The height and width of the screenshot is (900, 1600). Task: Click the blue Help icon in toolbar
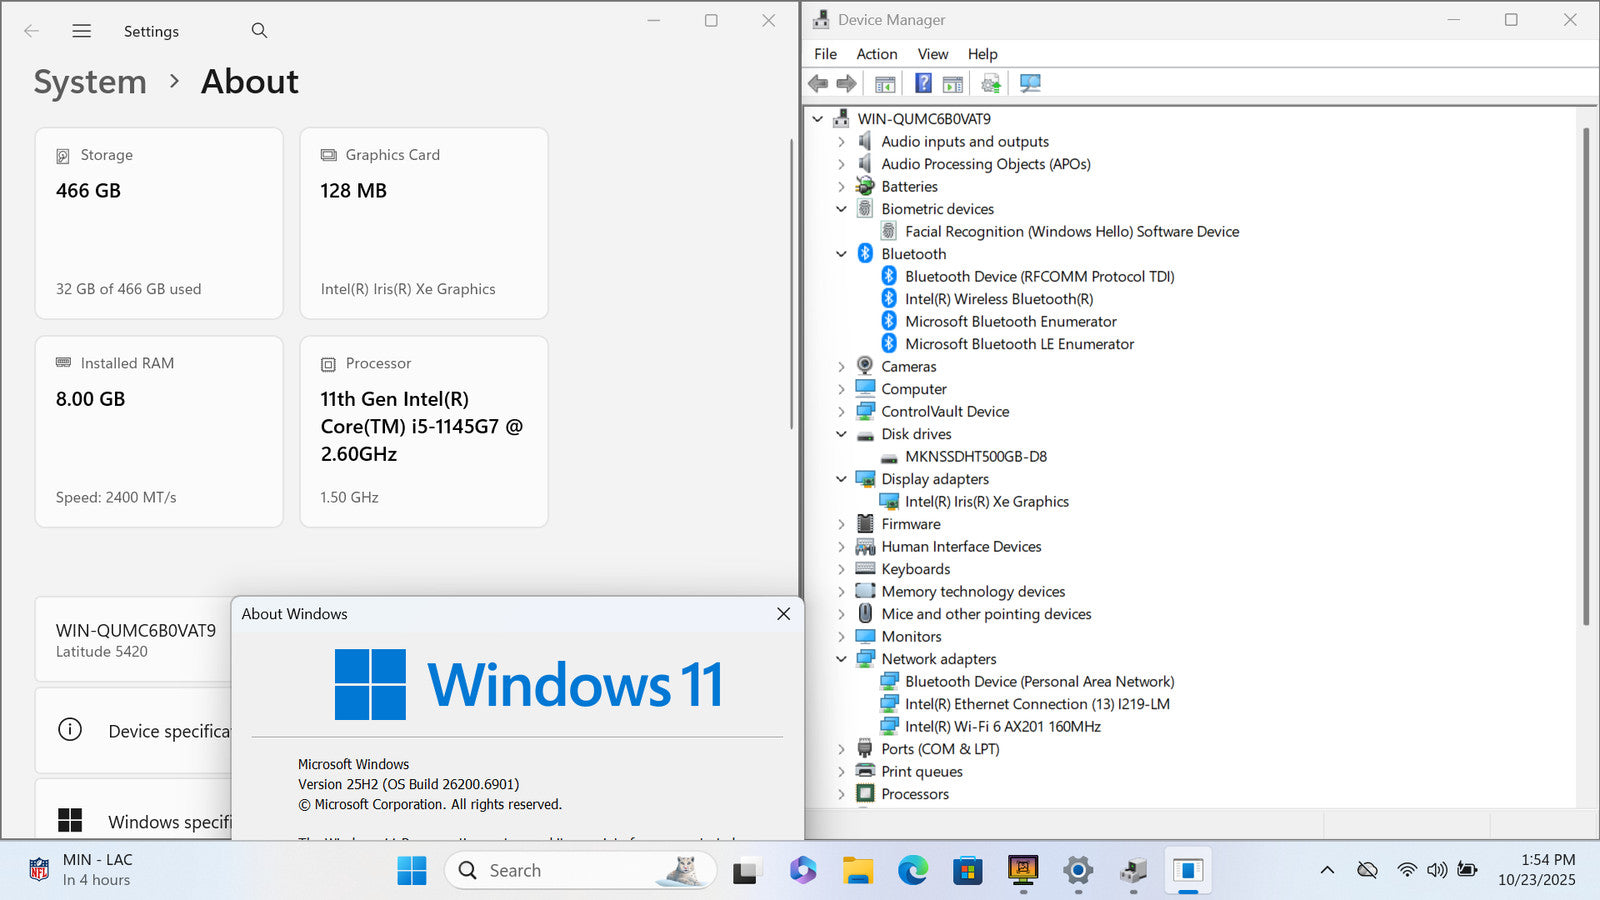[923, 83]
